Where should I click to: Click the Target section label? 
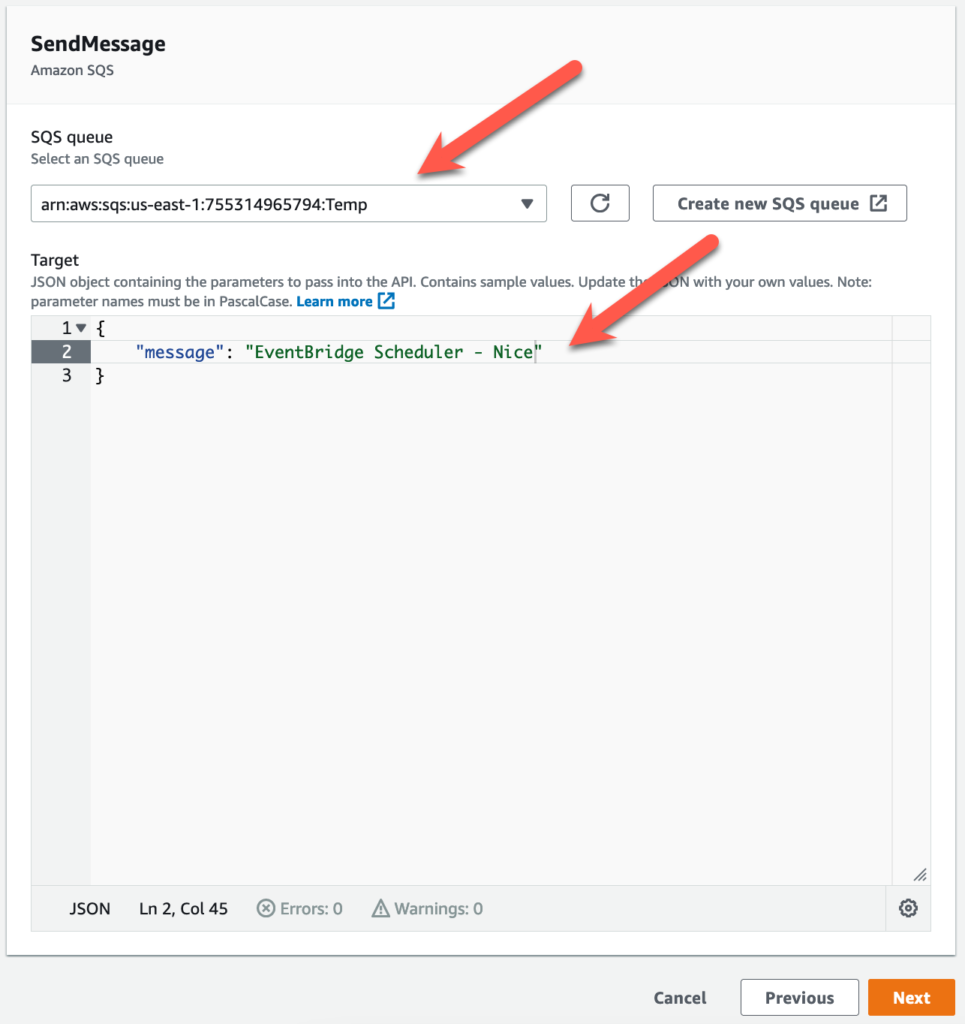click(x=55, y=260)
